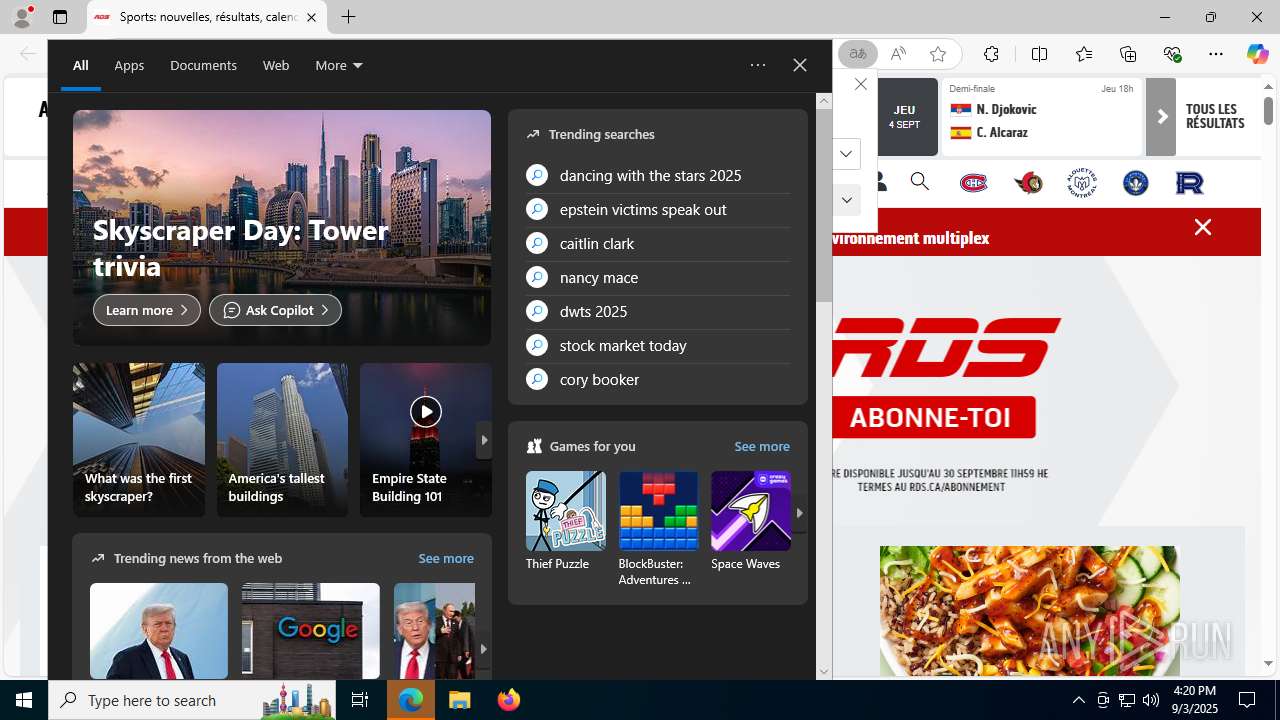Open Collections icon in Edge toolbar
The height and width of the screenshot is (720, 1280).
1128,54
